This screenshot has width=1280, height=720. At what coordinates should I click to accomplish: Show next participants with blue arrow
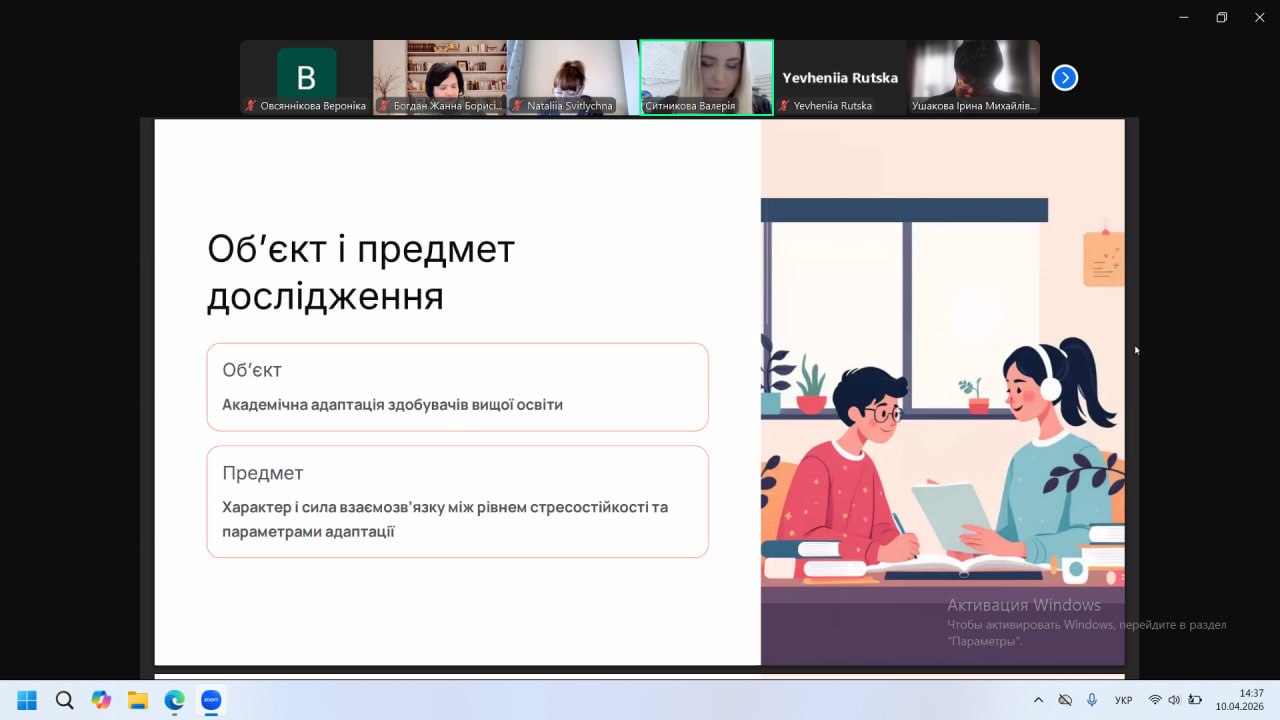[x=1065, y=78]
